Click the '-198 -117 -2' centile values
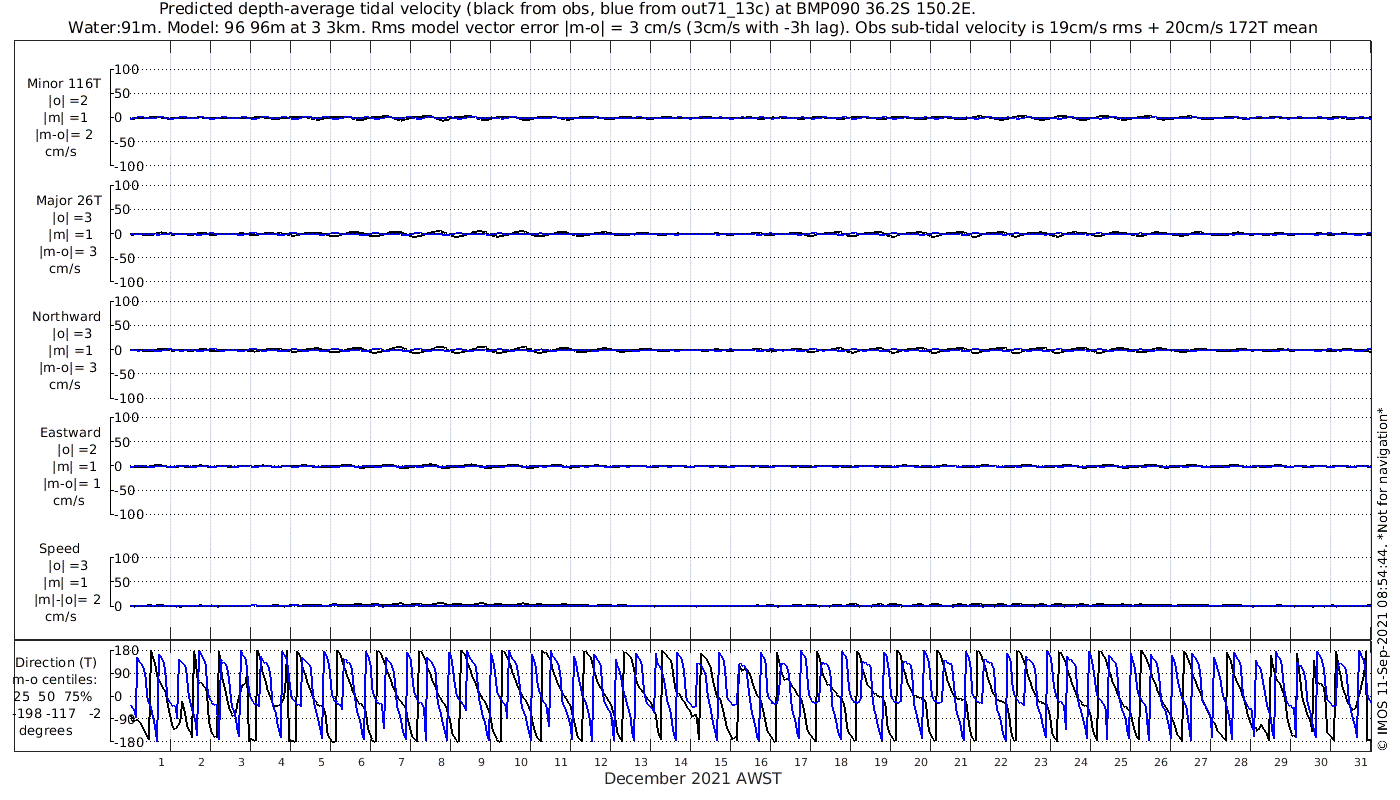This screenshot has height=800, width=1400. point(57,714)
